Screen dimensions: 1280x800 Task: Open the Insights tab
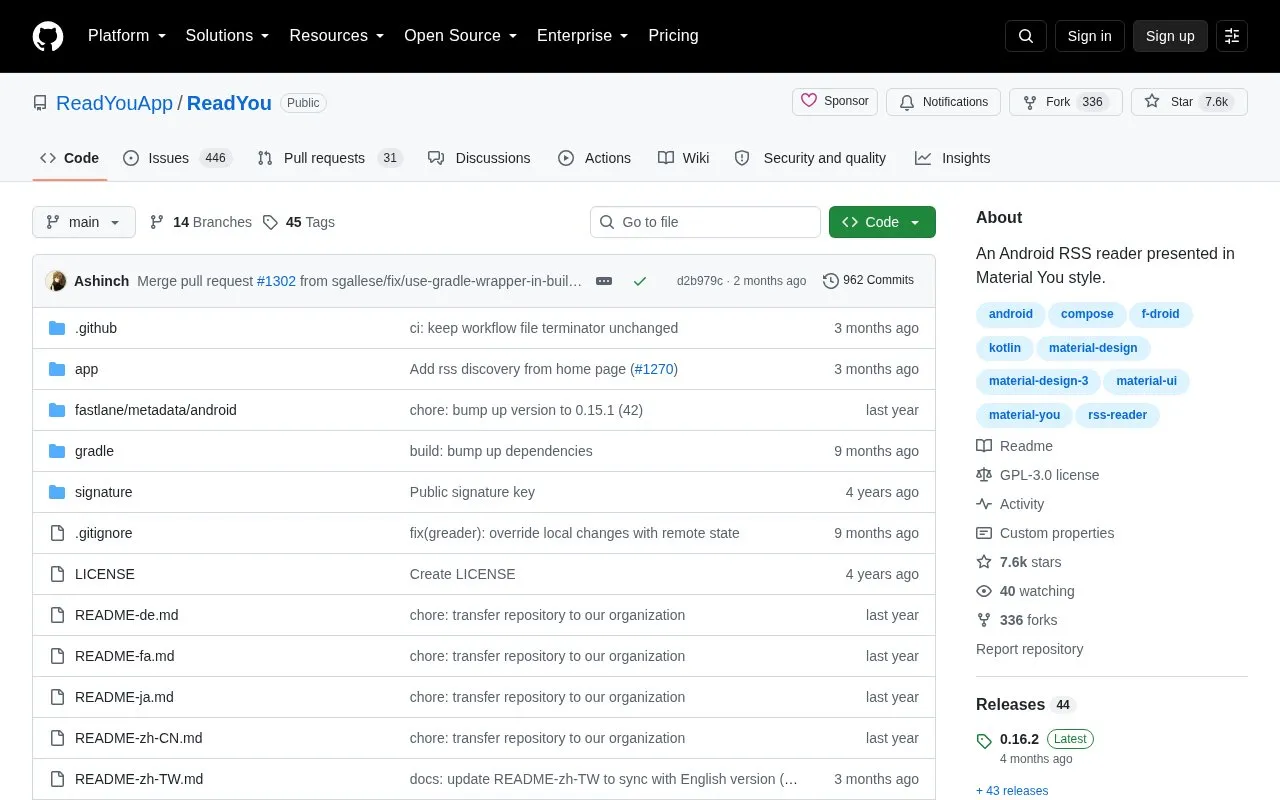point(952,158)
